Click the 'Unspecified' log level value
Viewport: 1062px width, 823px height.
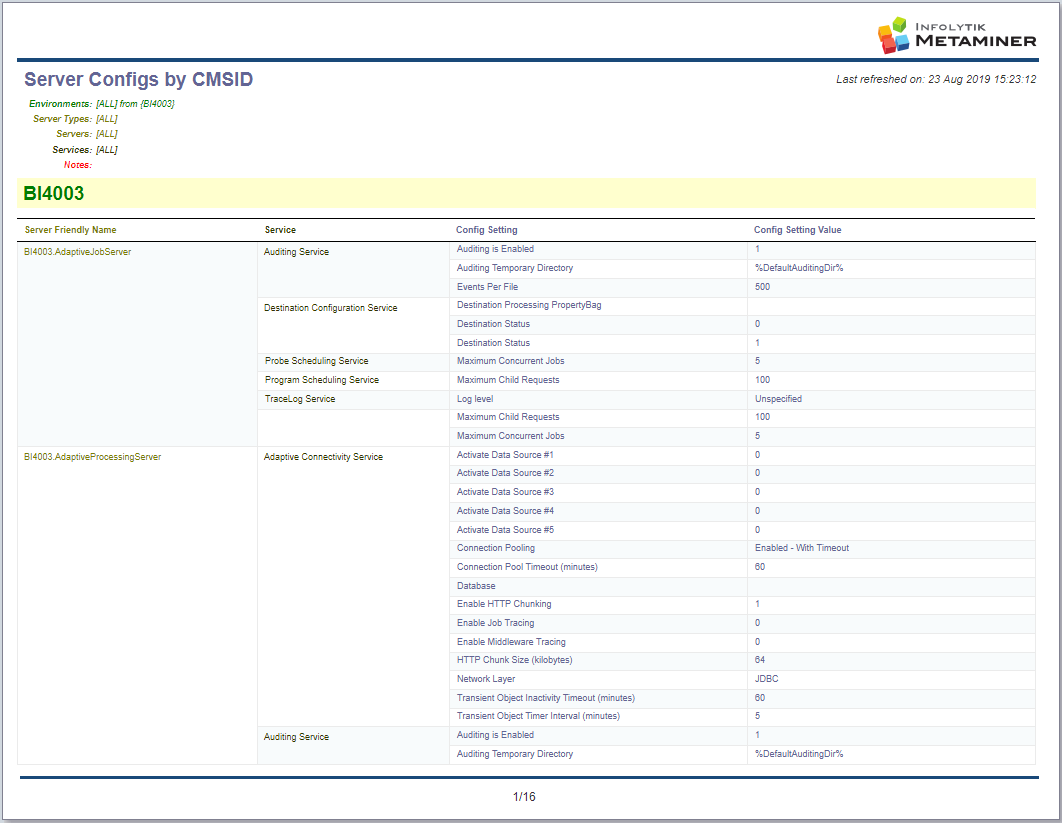[x=778, y=399]
